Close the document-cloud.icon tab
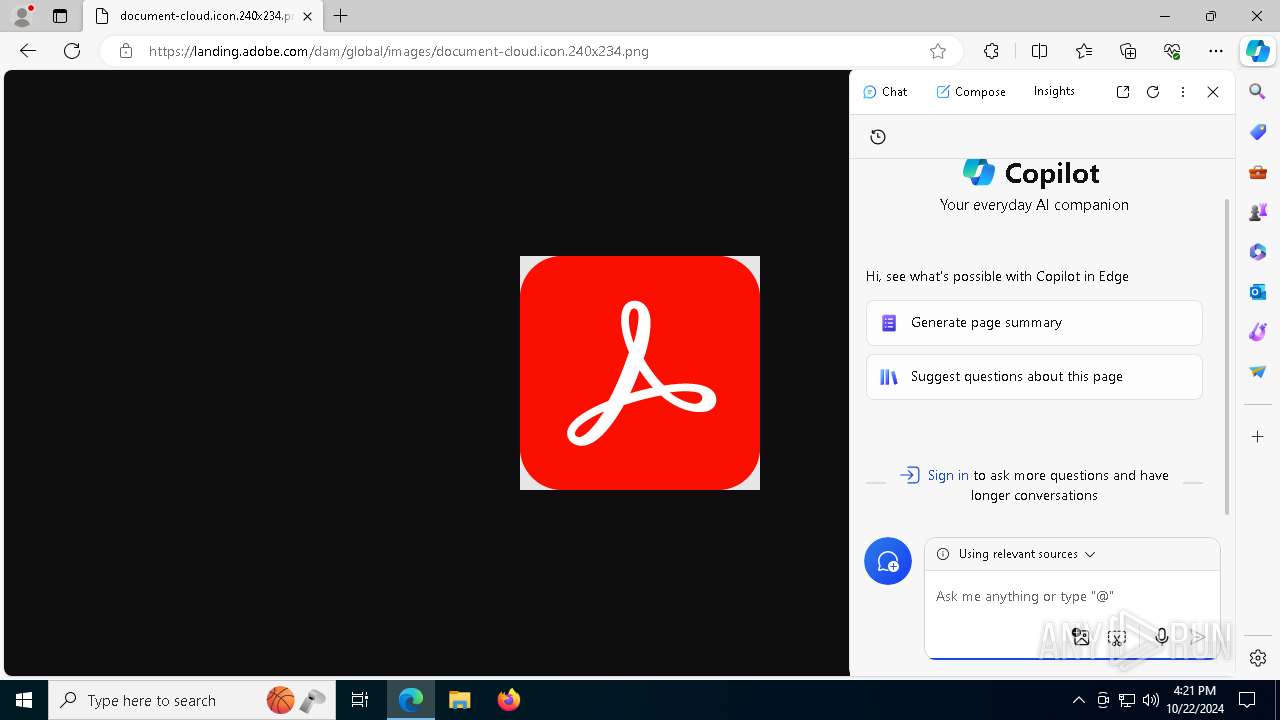The height and width of the screenshot is (720, 1280). (x=307, y=16)
